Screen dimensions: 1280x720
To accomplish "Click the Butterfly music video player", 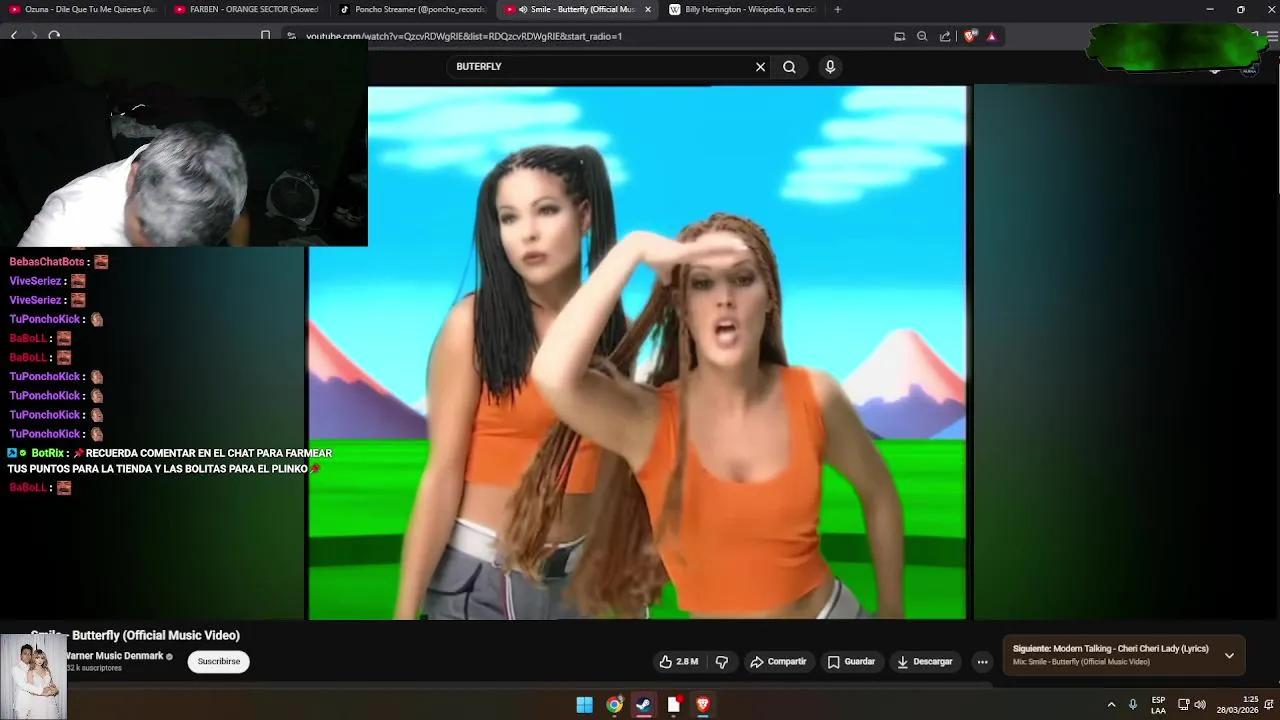I will (x=638, y=352).
